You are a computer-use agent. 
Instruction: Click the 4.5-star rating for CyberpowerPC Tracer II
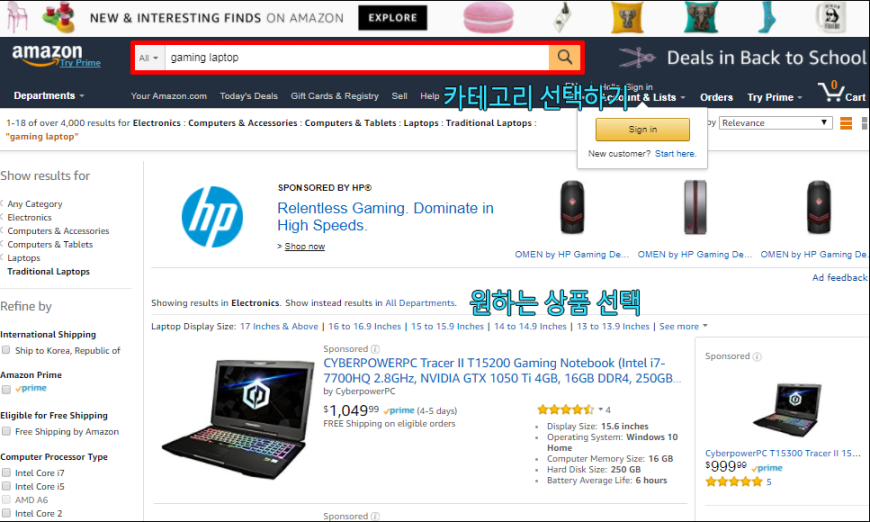tap(565, 410)
